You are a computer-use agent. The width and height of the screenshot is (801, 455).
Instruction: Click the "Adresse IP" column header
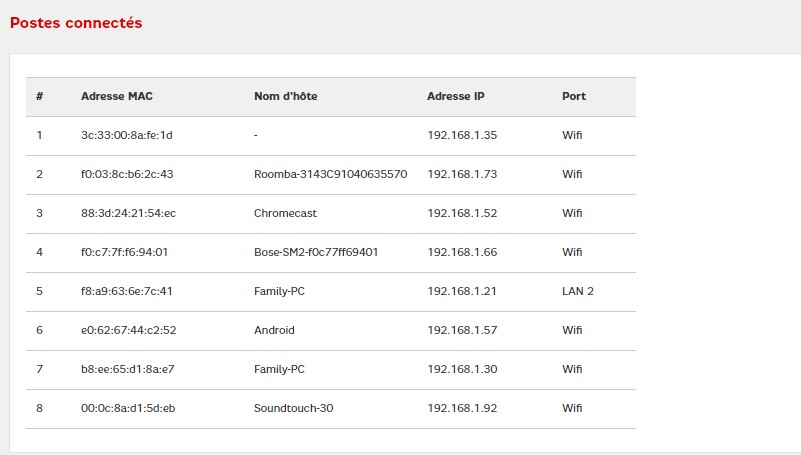coord(455,97)
